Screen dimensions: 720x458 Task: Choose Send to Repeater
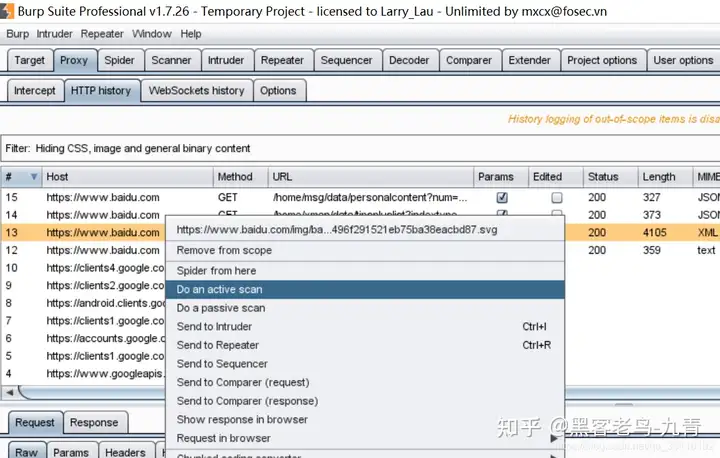[x=365, y=345]
